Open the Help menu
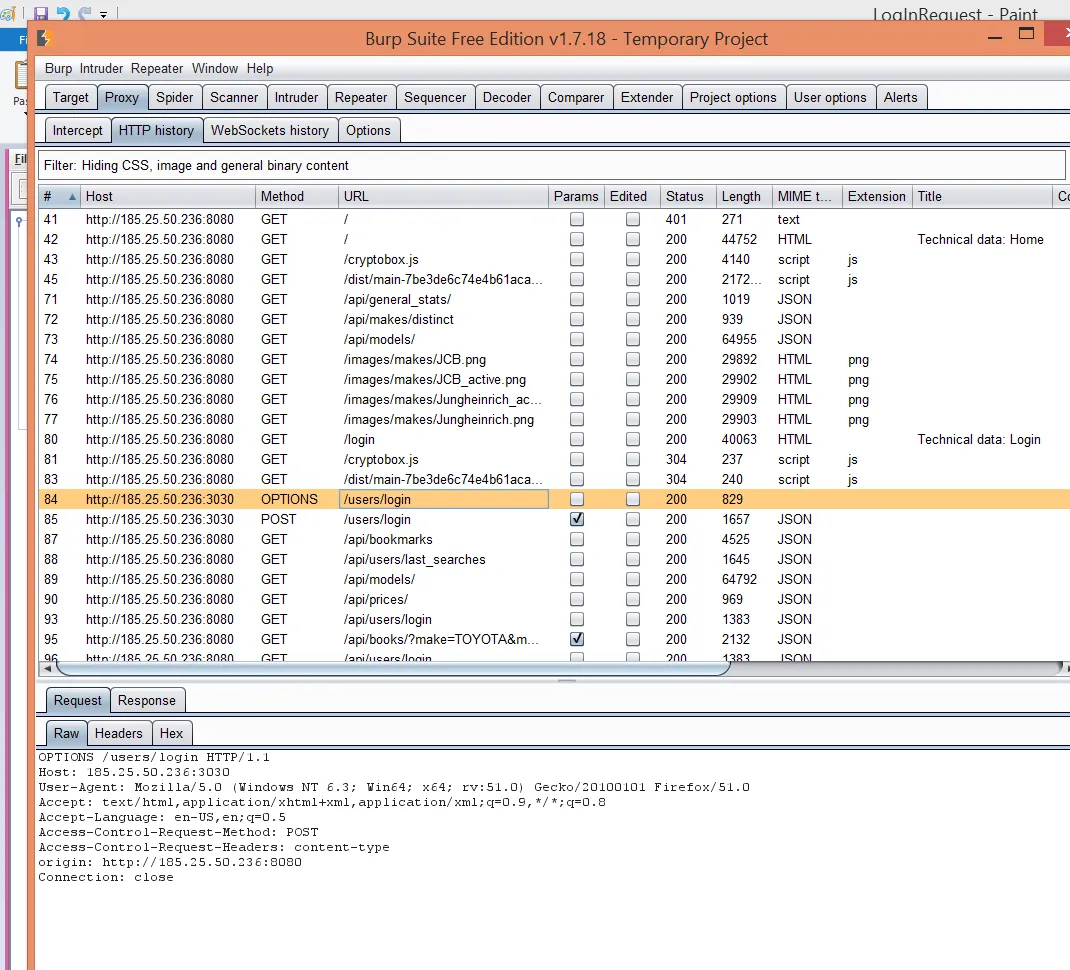The image size is (1070, 970). pos(260,68)
